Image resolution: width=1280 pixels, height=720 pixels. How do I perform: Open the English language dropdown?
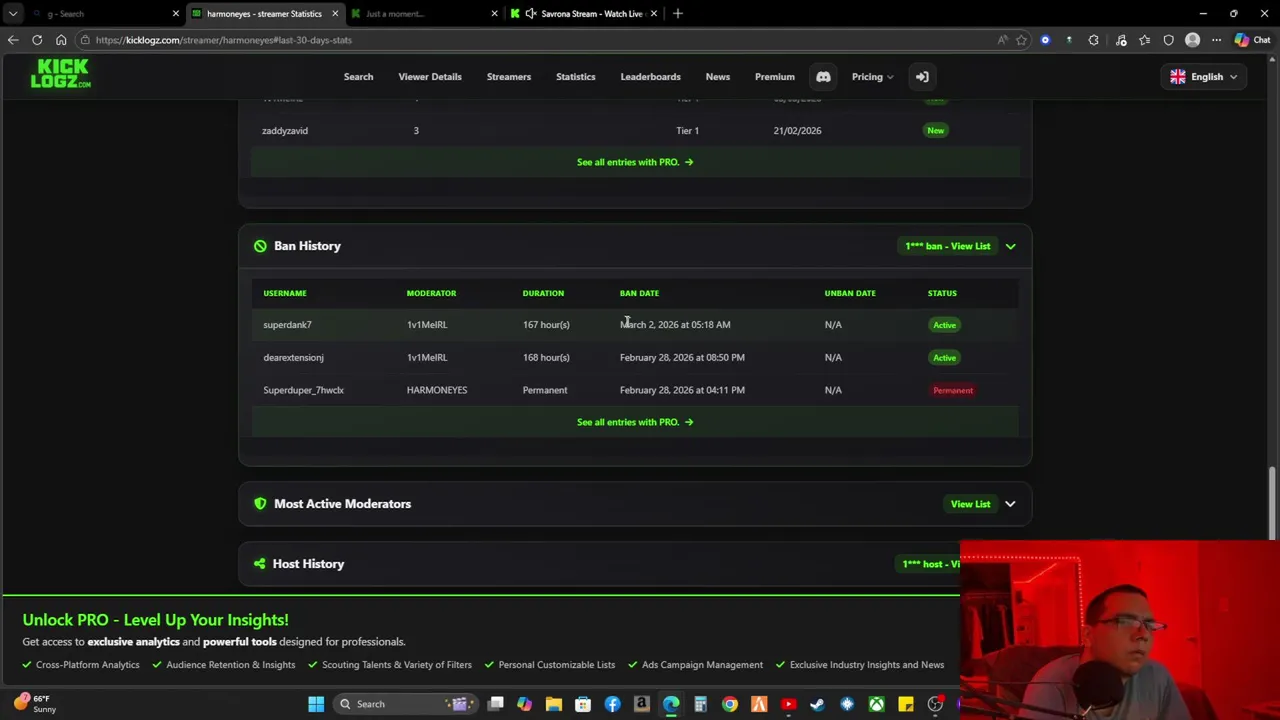(1203, 77)
